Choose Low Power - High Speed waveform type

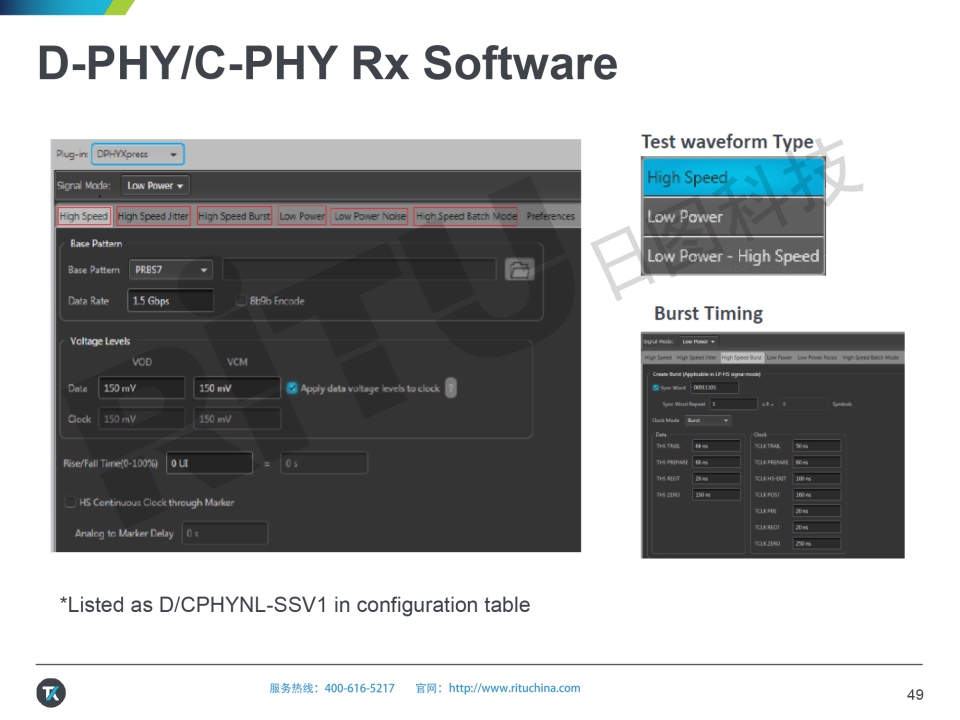pos(733,256)
